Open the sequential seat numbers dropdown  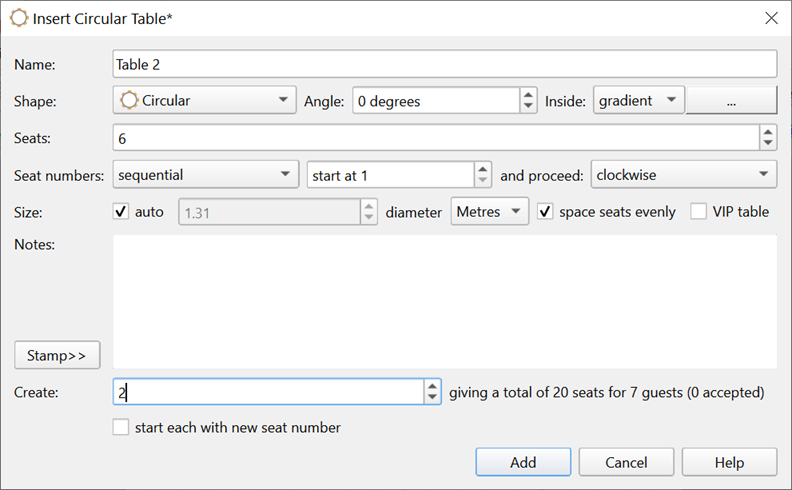[x=206, y=175]
